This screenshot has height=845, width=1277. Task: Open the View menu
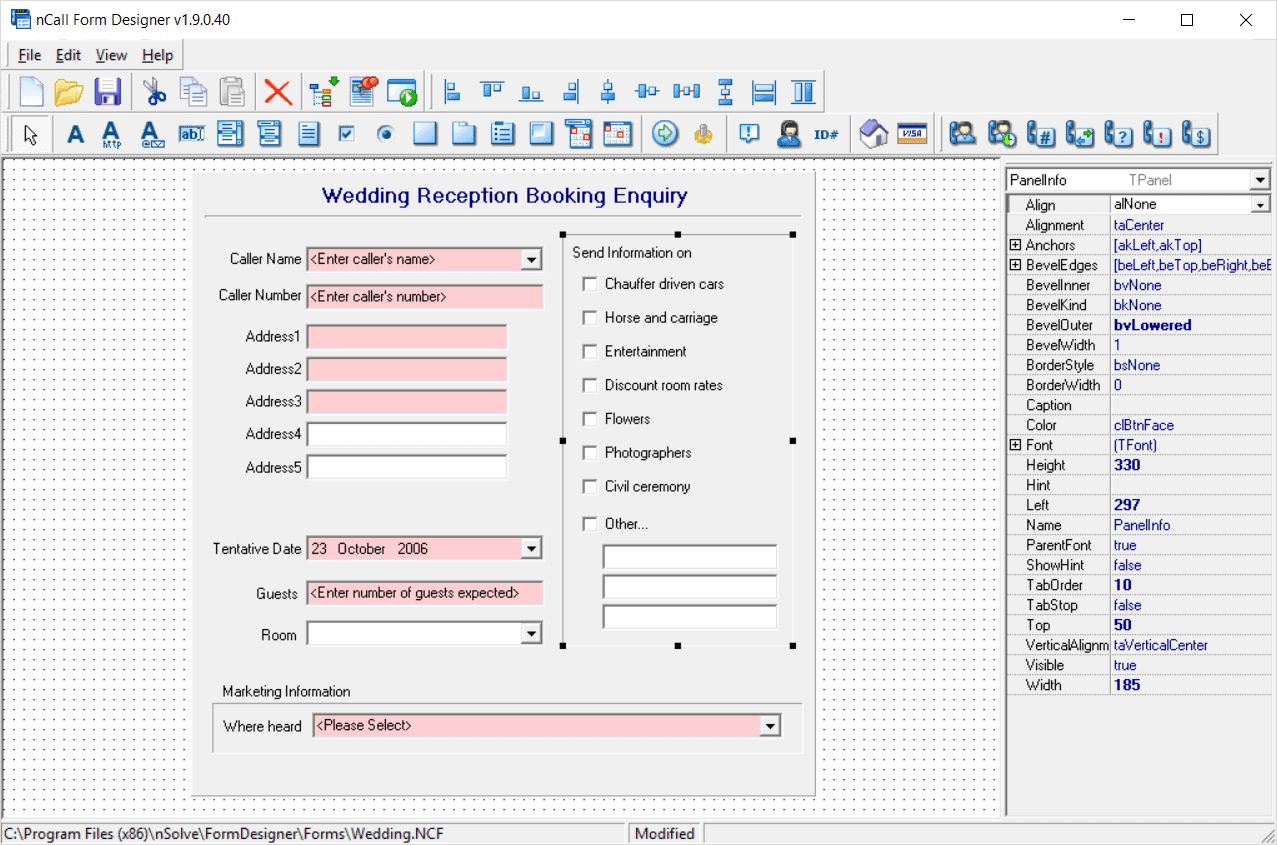tap(111, 55)
